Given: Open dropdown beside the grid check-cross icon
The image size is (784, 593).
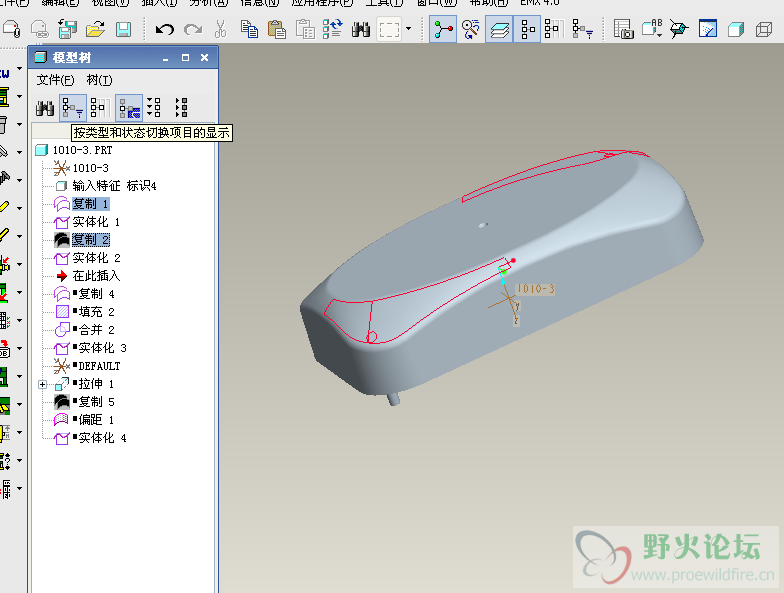Looking at the screenshot, I should coord(20,320).
